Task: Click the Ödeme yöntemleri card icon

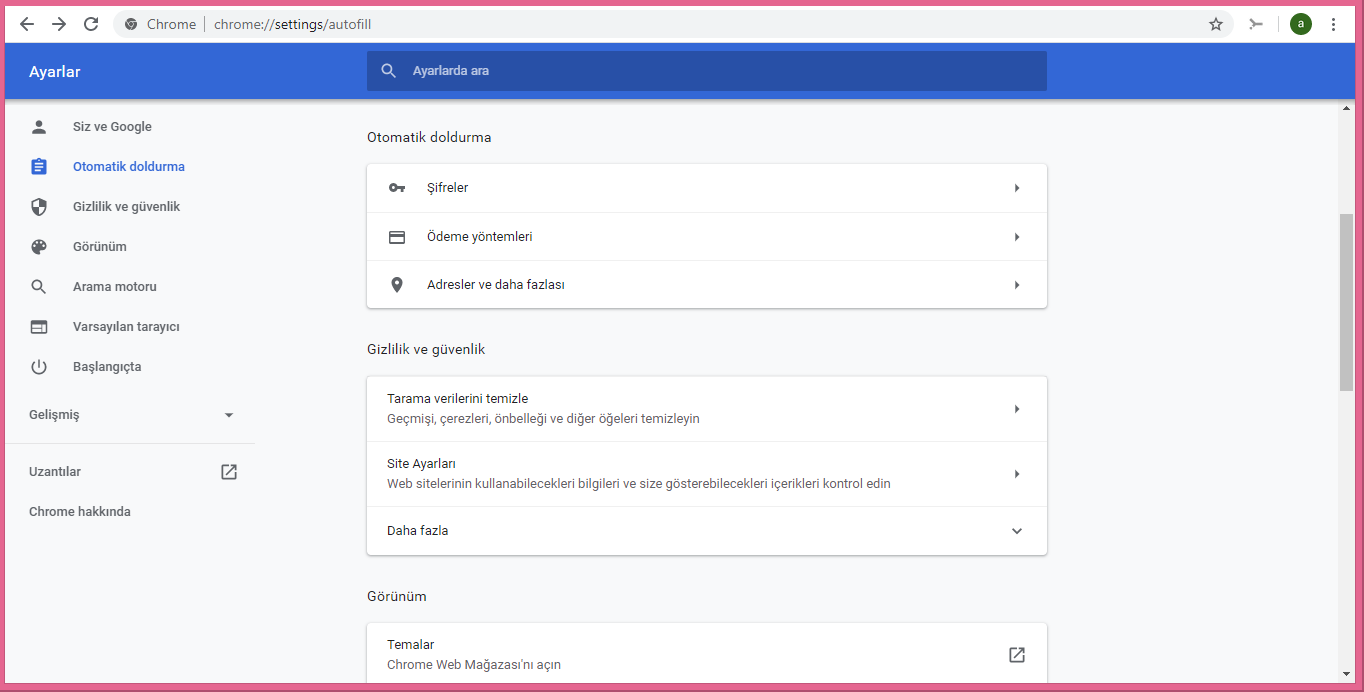Action: pyautogui.click(x=397, y=236)
